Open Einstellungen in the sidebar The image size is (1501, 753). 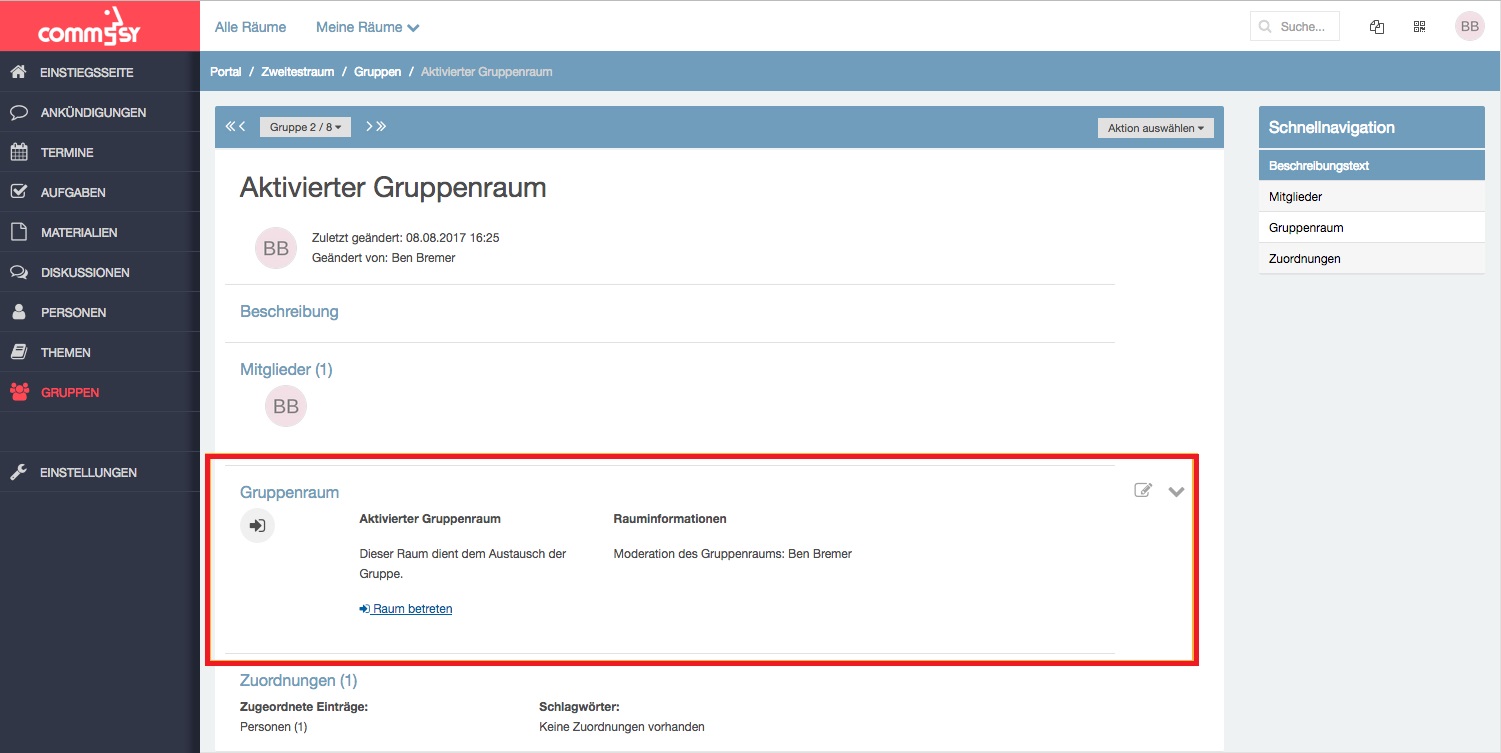coord(100,472)
